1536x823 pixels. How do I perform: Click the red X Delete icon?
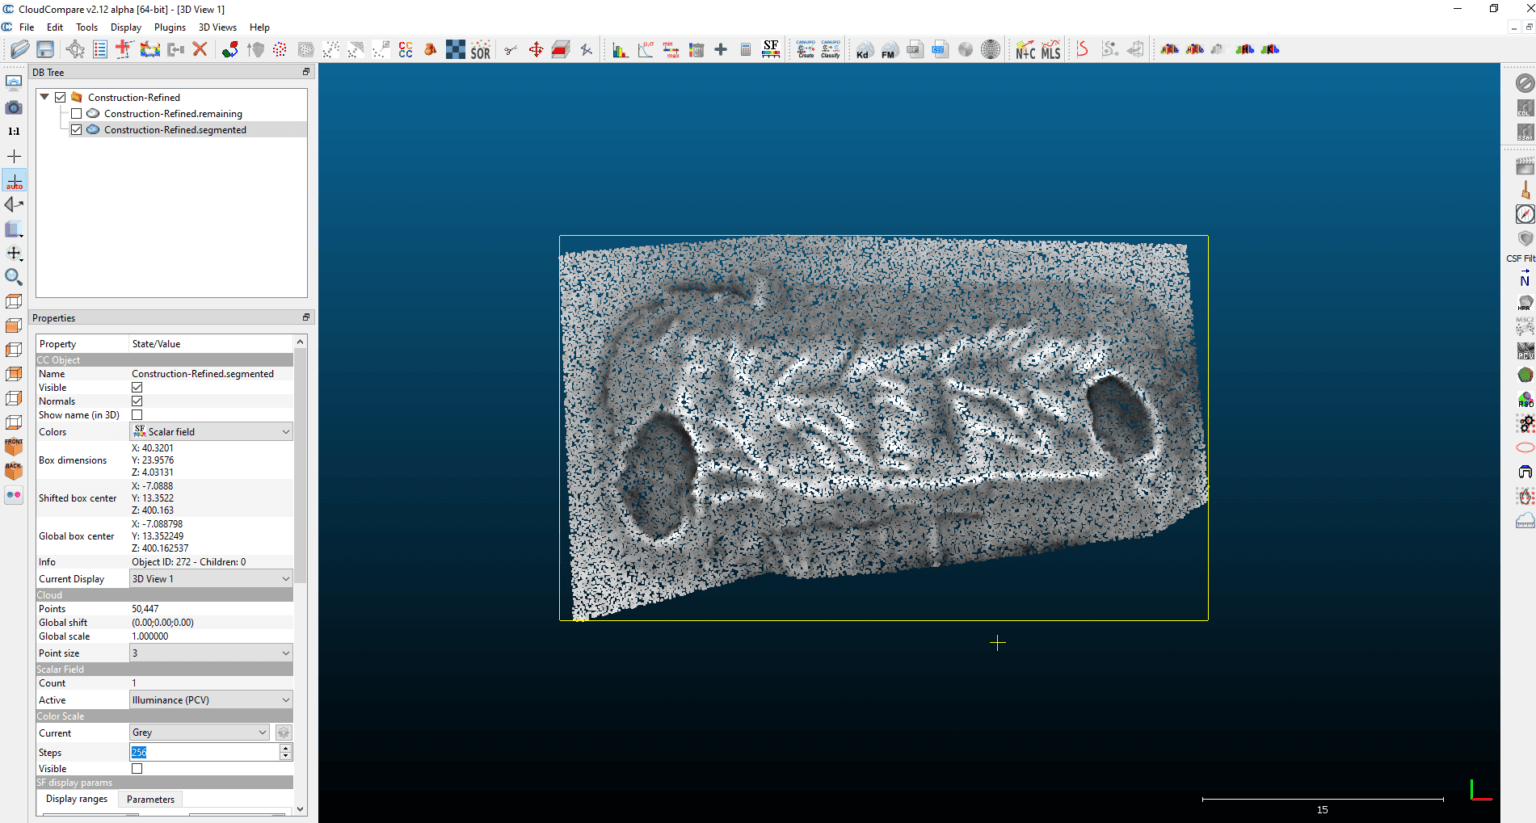(200, 49)
